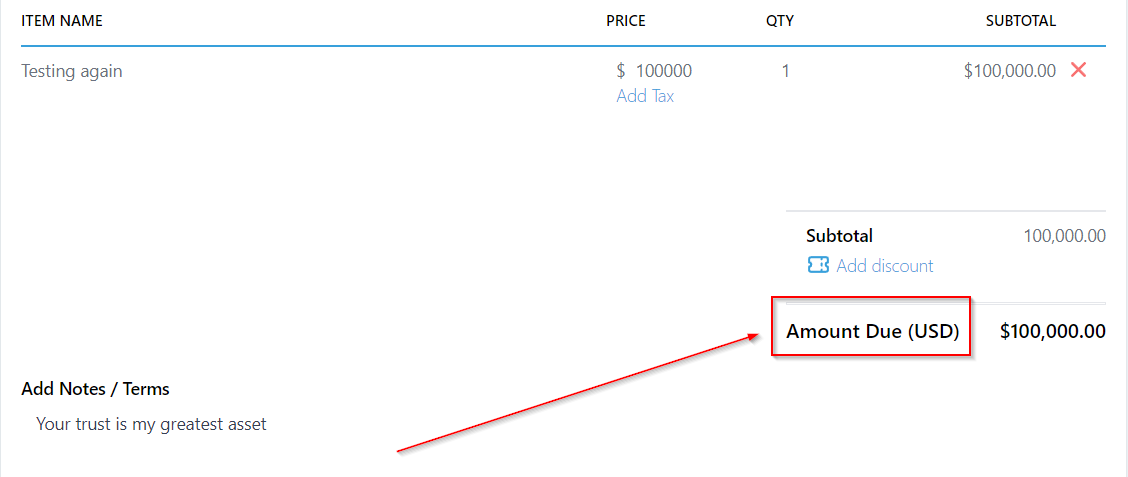Click the PRICE column header

[x=626, y=20]
